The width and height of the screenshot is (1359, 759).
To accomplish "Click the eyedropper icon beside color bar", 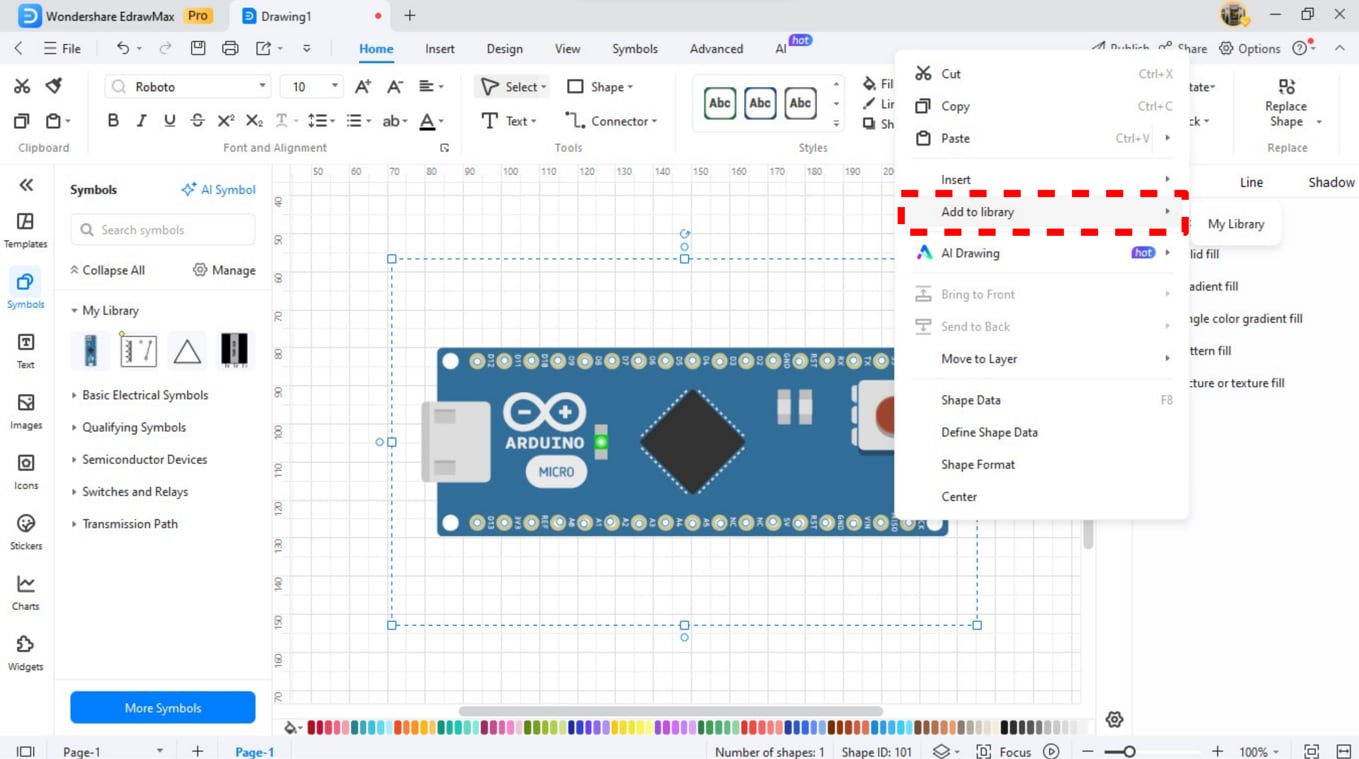I will [291, 727].
